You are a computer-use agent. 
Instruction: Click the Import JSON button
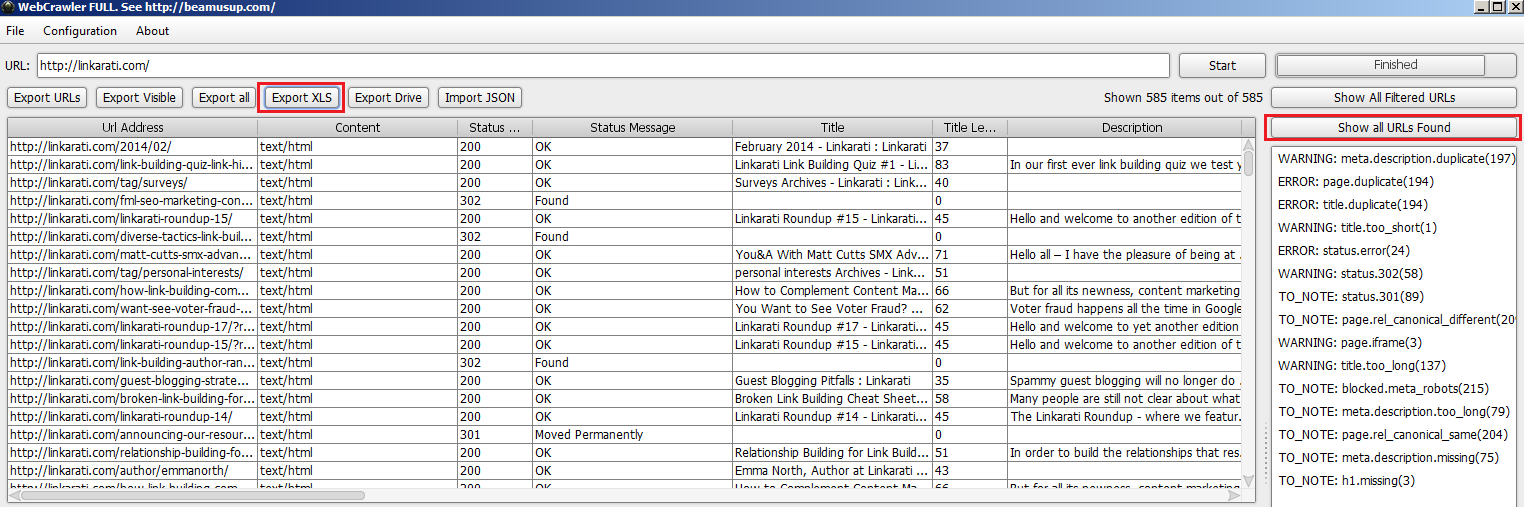(x=480, y=98)
